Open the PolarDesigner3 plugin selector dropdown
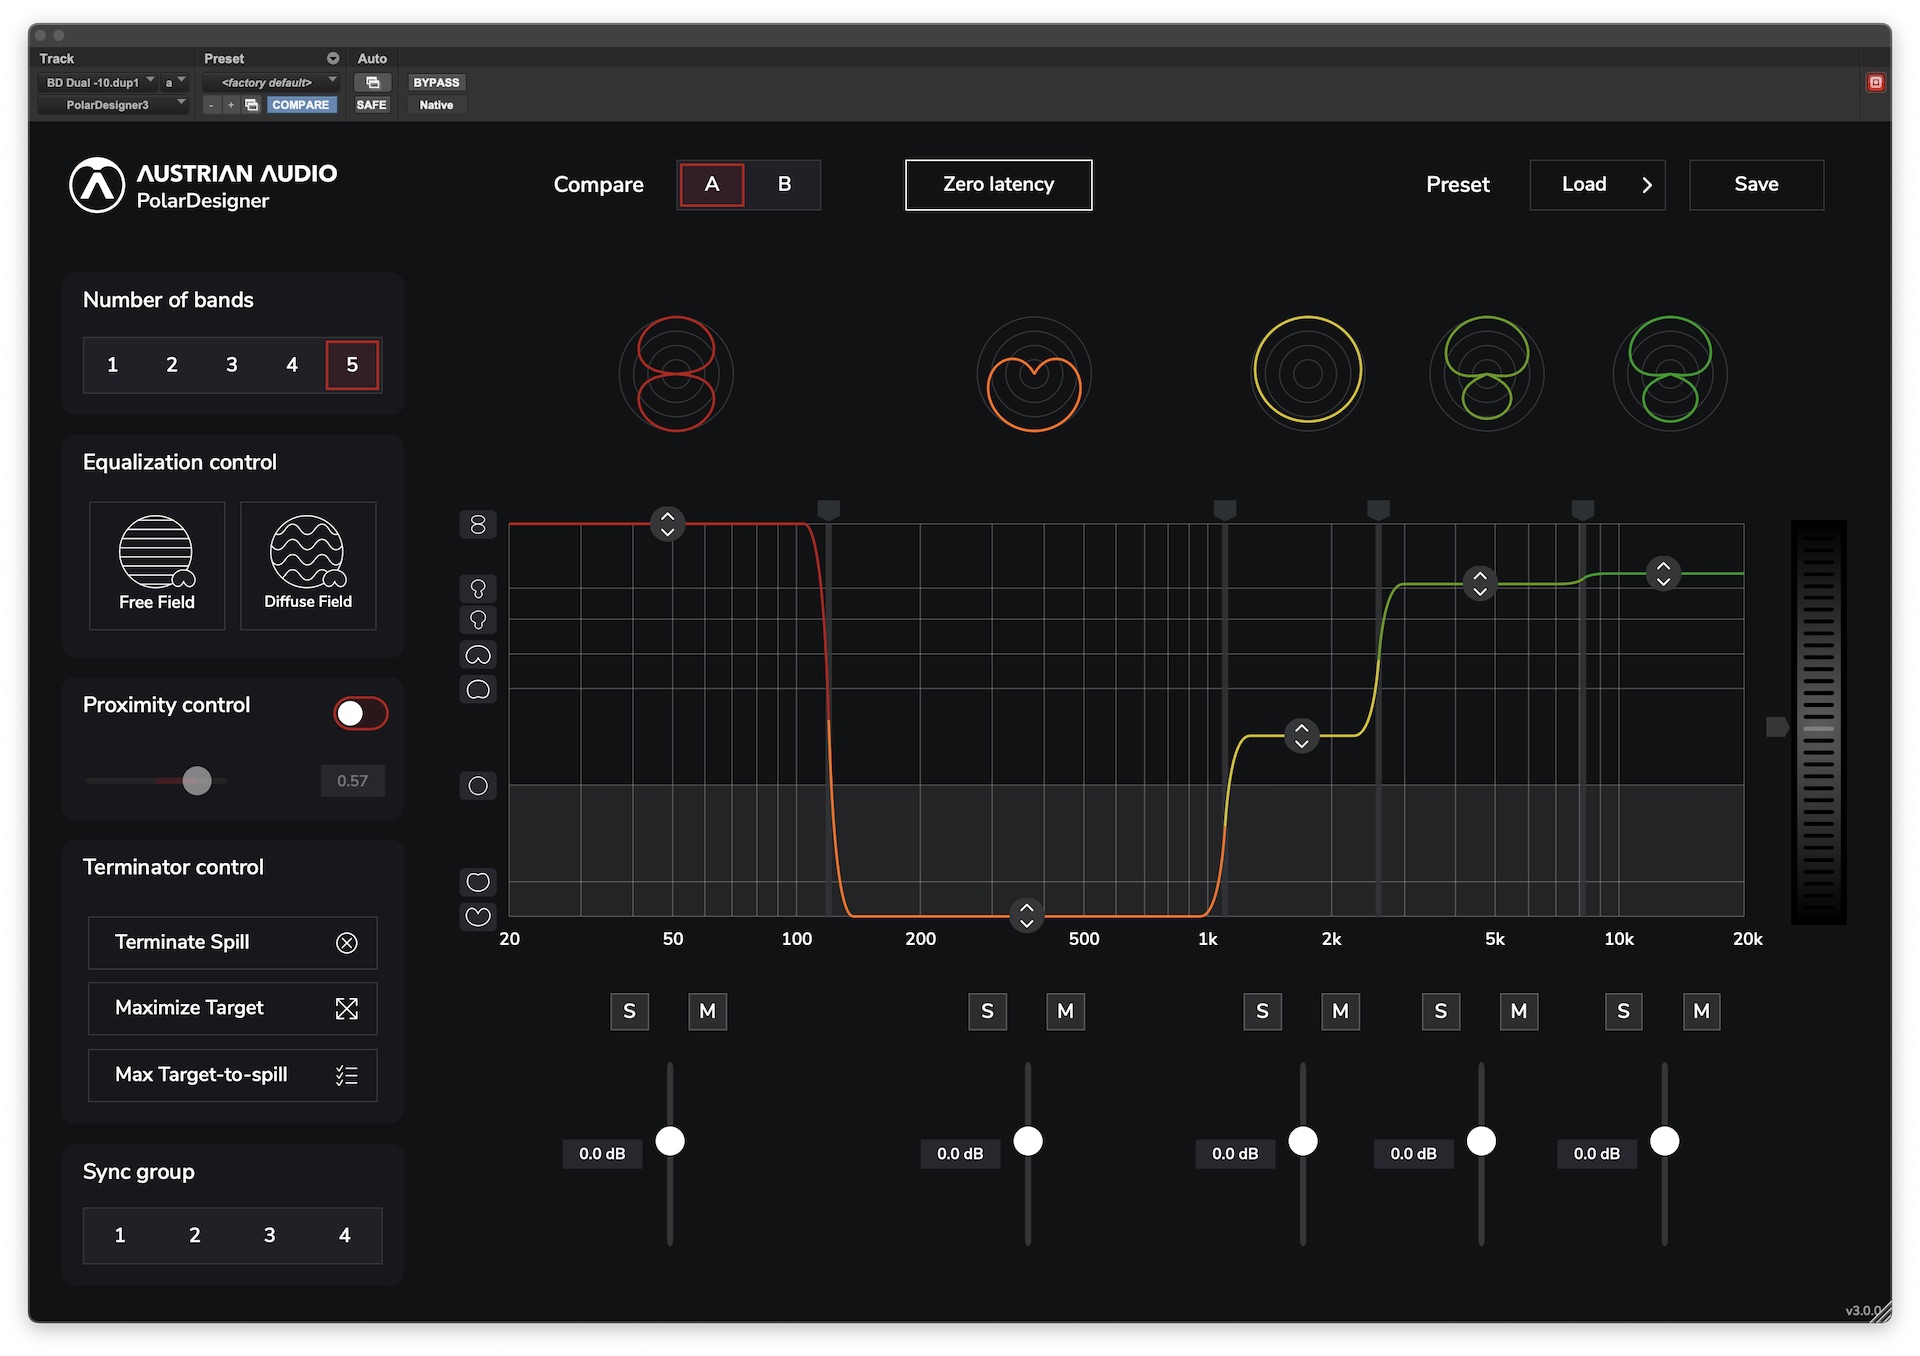The image size is (1920, 1356). 113,105
